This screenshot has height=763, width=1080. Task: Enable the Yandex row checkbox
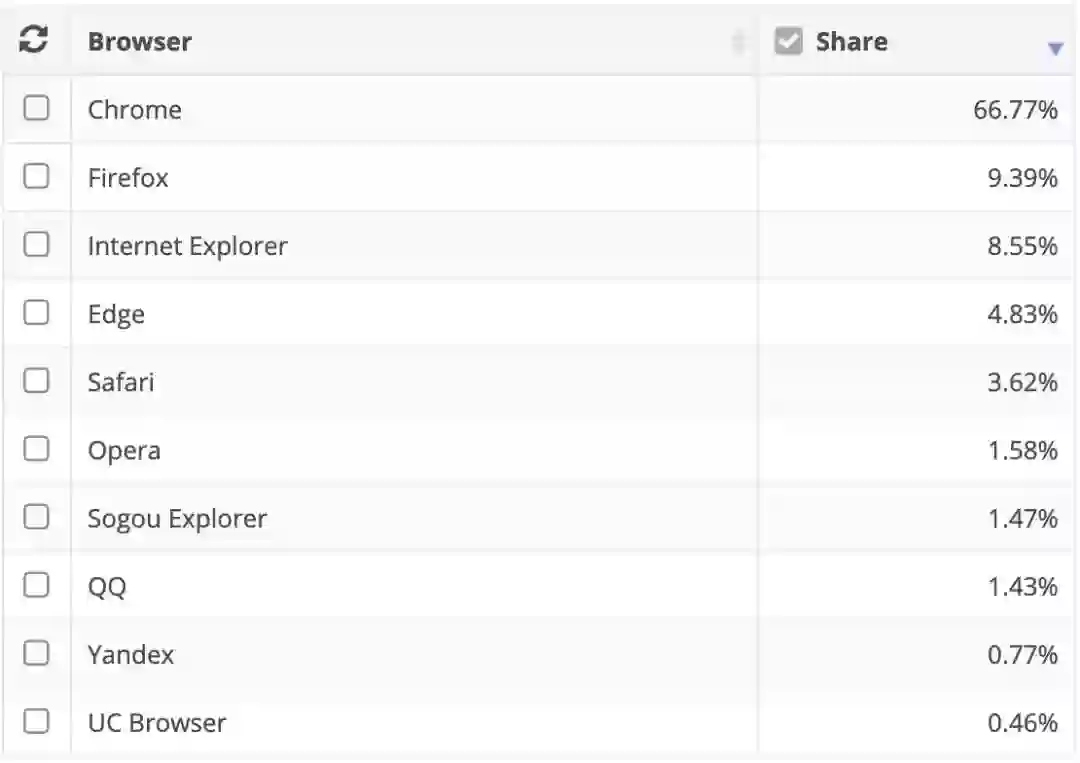pos(36,653)
